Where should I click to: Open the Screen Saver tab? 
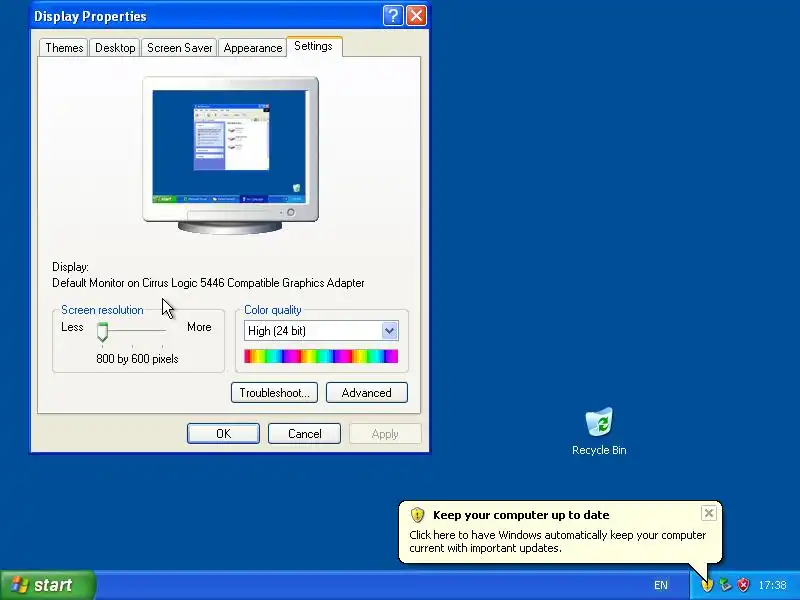[180, 48]
